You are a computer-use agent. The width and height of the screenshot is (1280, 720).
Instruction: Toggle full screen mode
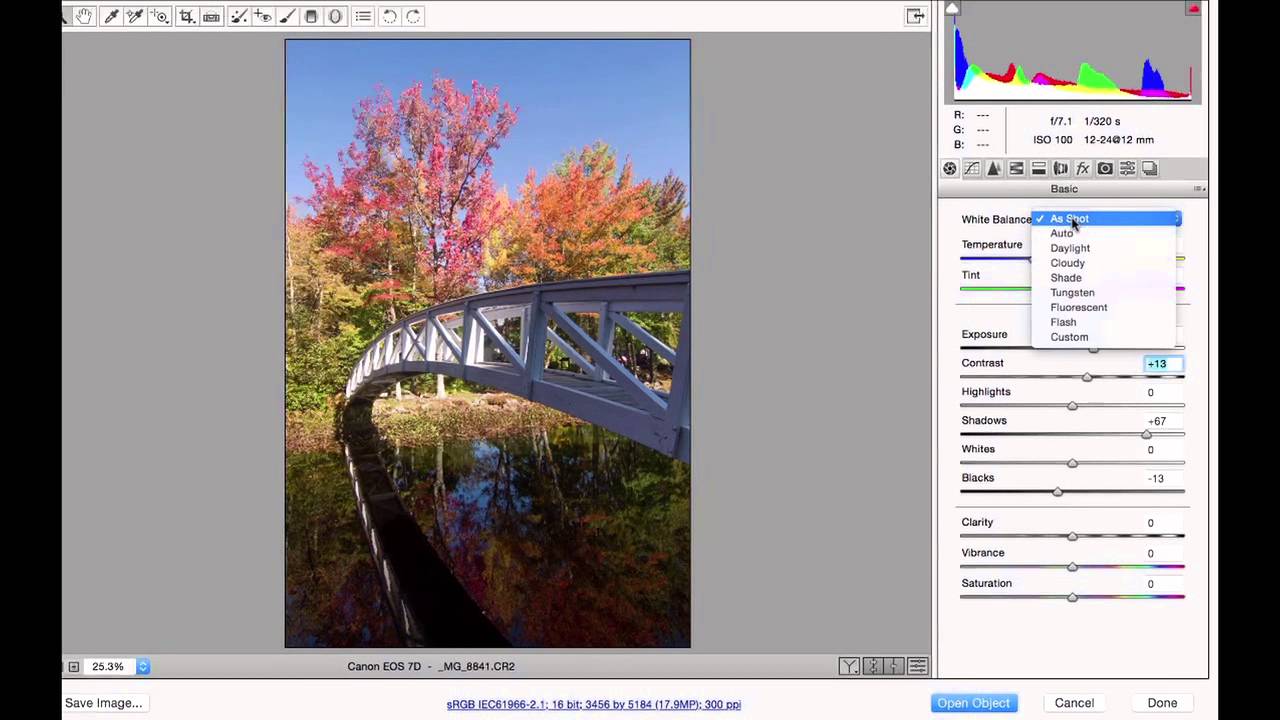click(x=914, y=16)
